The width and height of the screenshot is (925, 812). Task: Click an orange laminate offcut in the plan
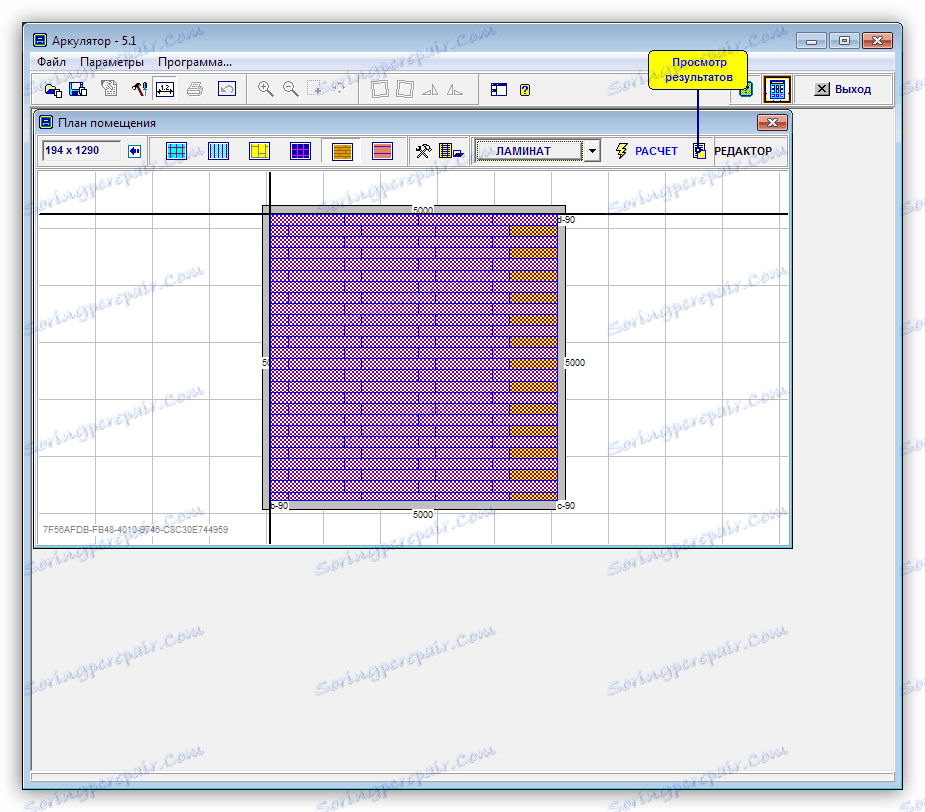(533, 231)
